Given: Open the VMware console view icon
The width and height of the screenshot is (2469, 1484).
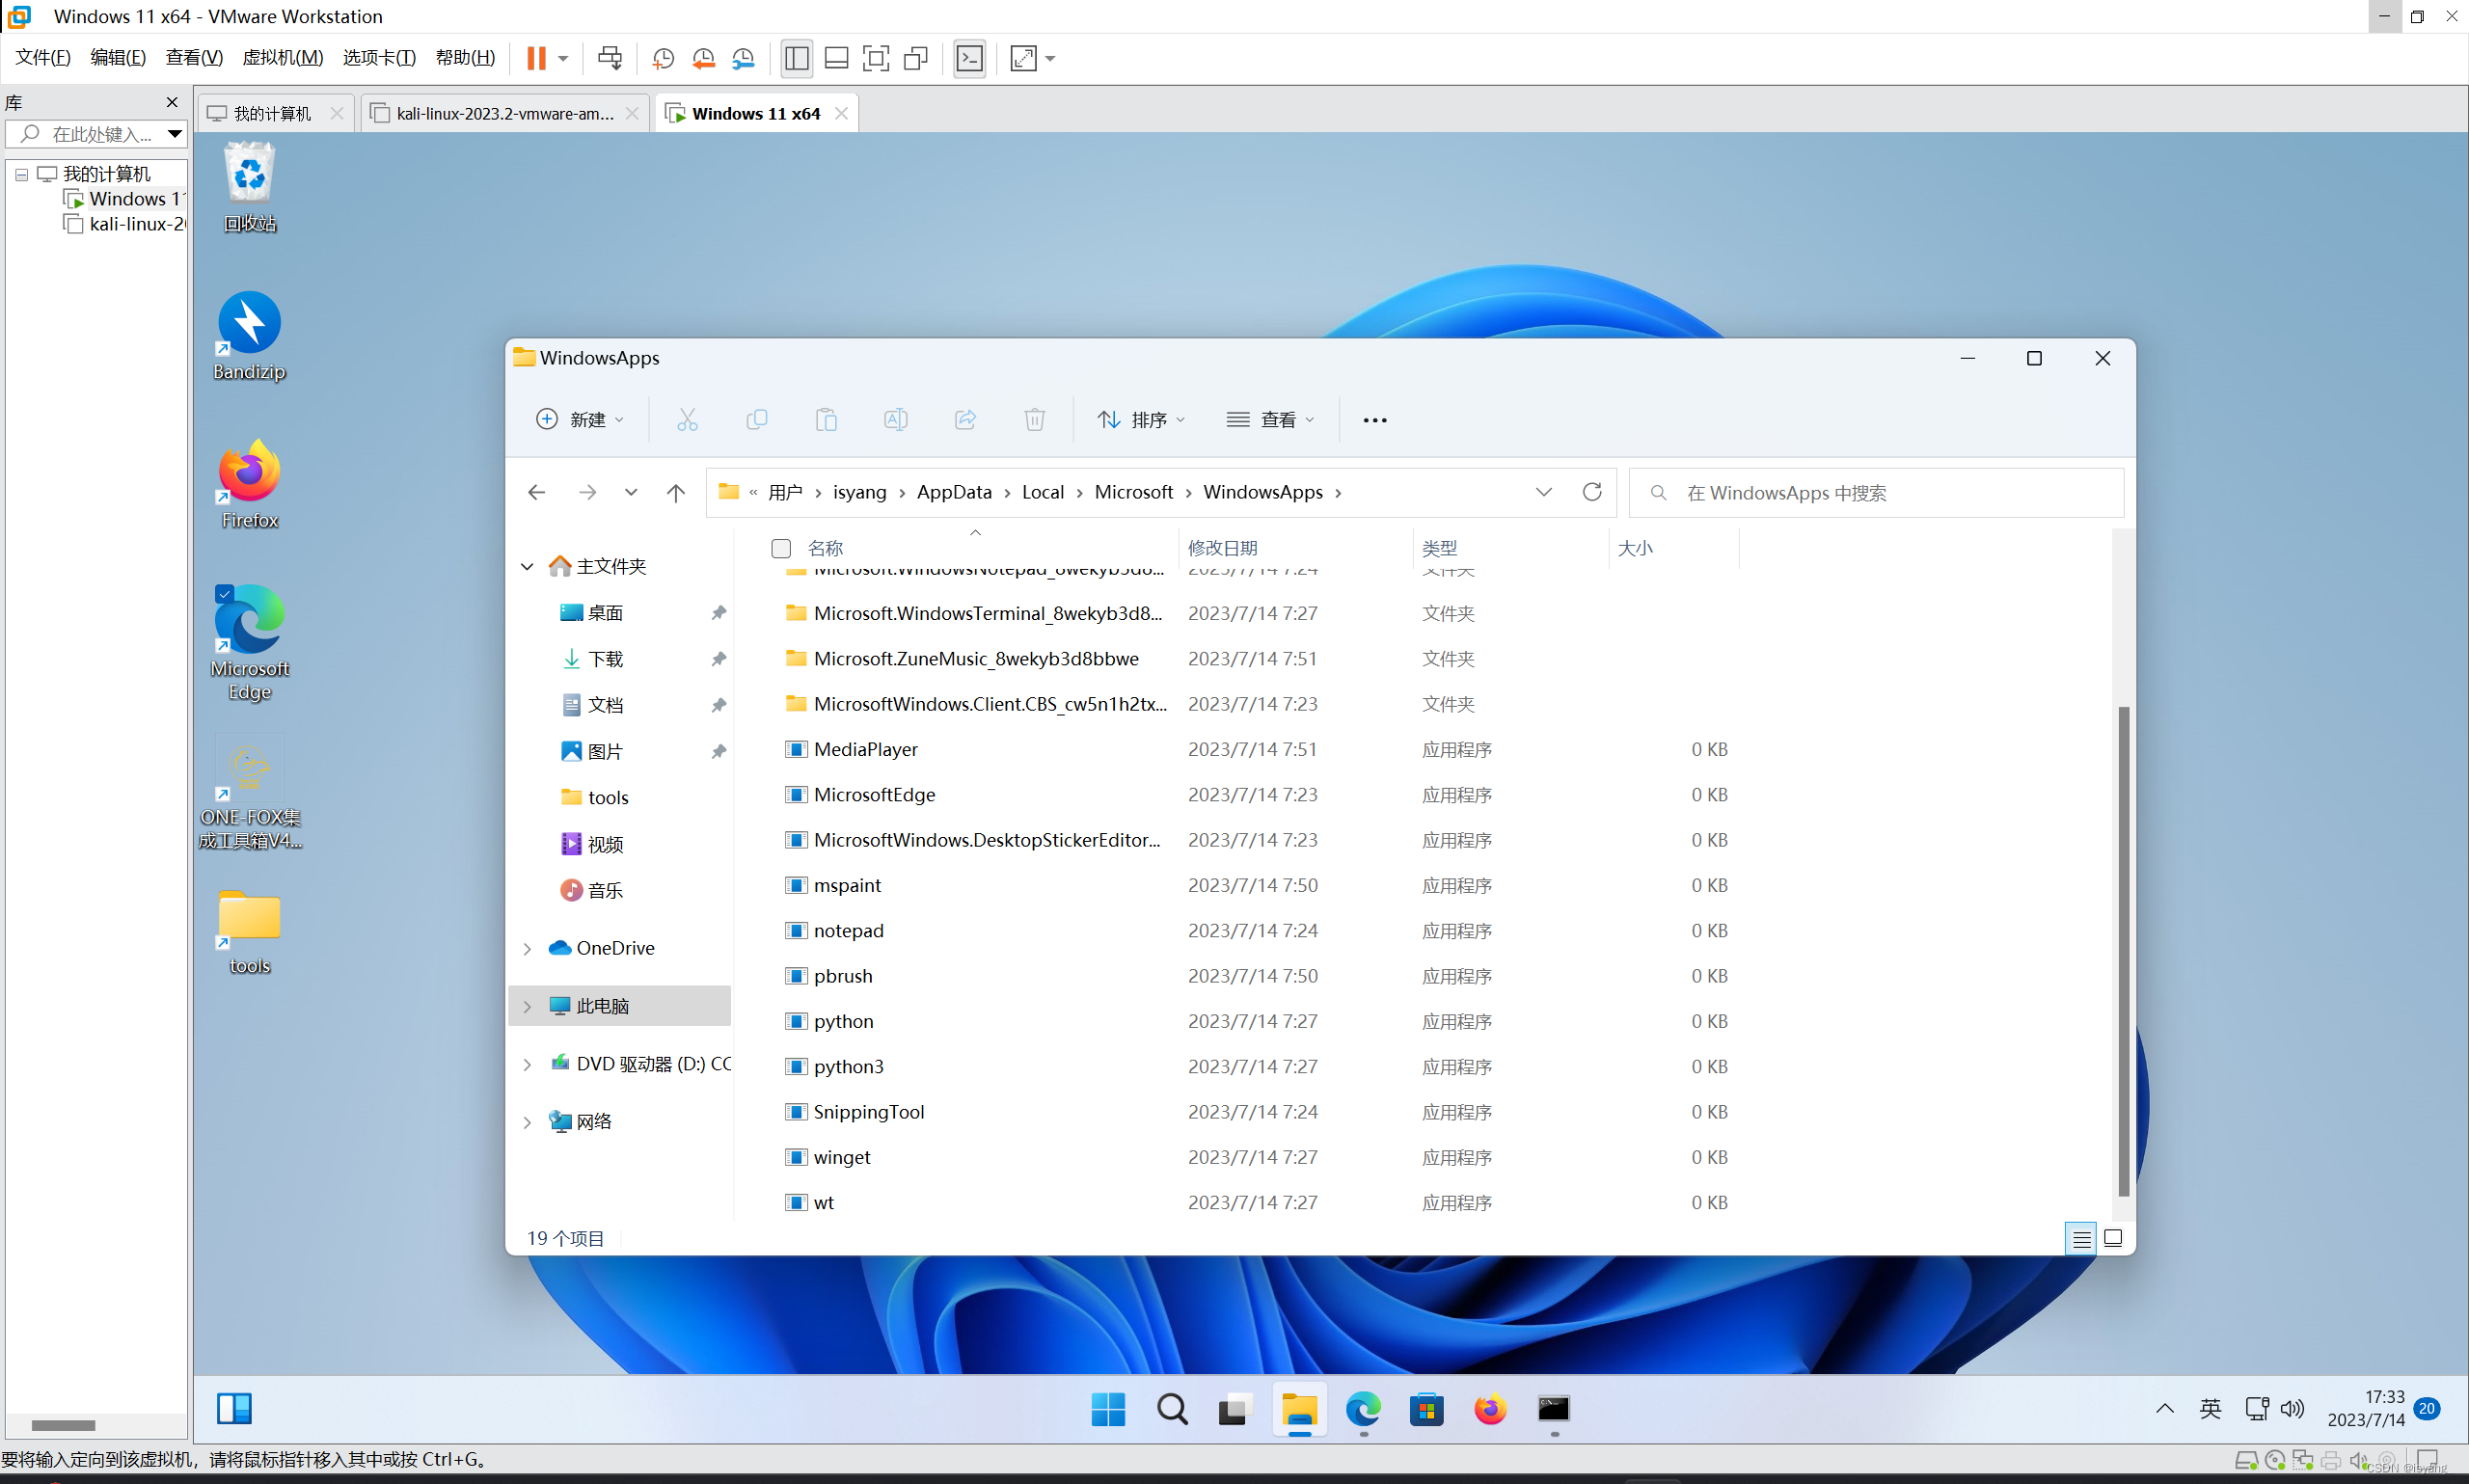Looking at the screenshot, I should click(969, 58).
